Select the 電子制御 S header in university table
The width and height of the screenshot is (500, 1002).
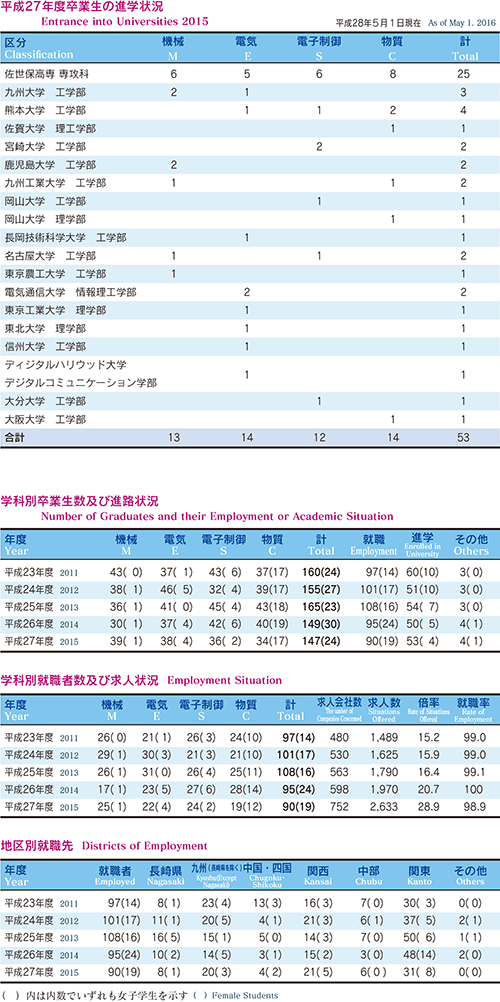[x=318, y=48]
